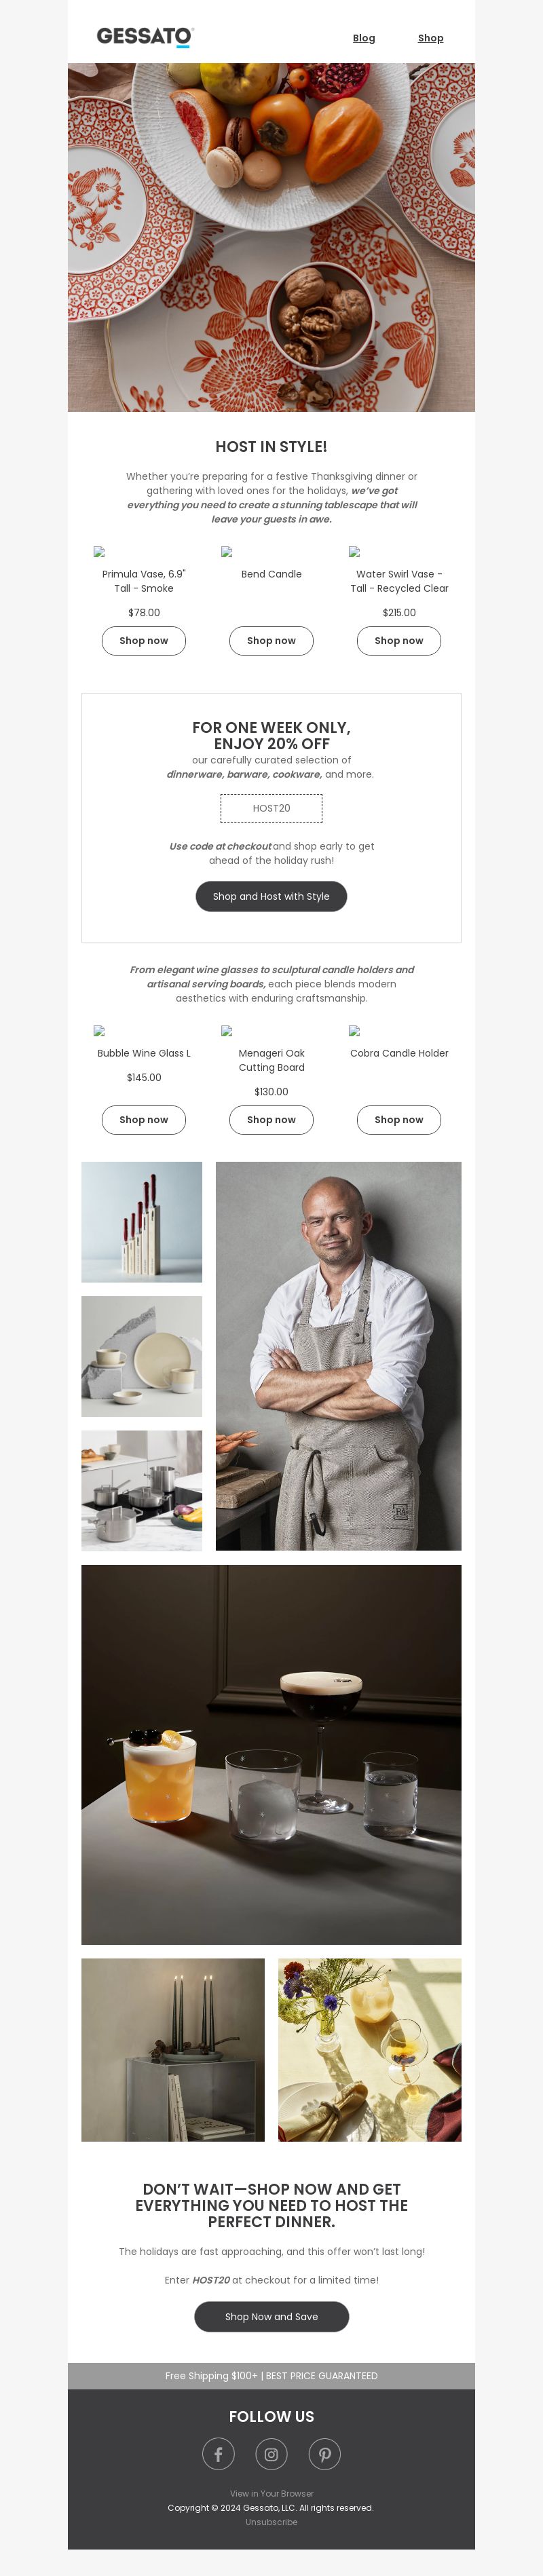Viewport: 543px width, 2576px height.
Task: Open the Pinterest icon in footer
Action: pyautogui.click(x=324, y=2454)
